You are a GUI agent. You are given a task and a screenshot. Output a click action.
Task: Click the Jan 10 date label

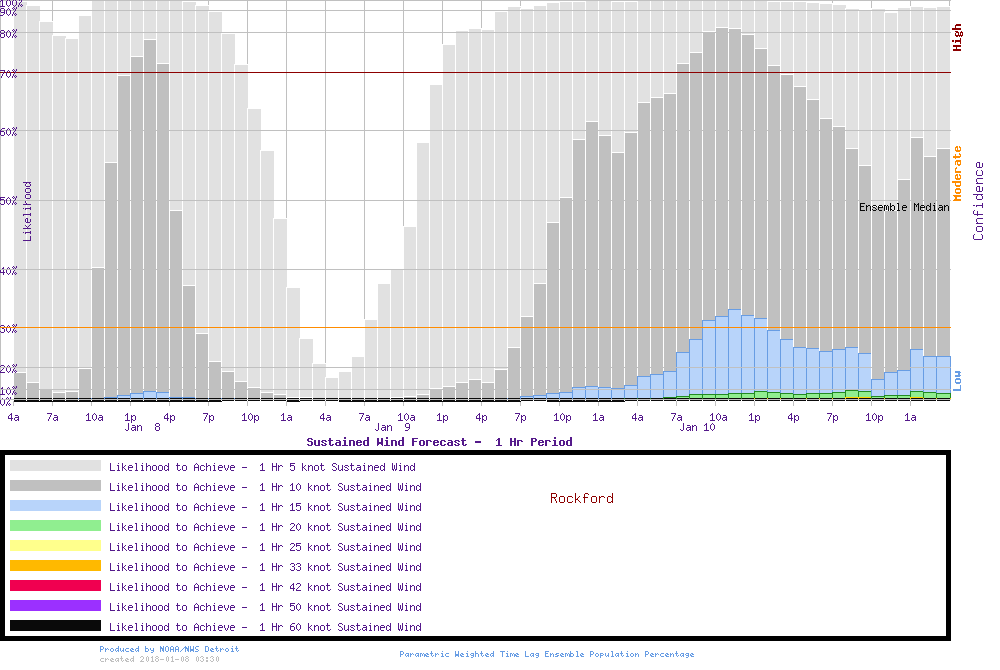[697, 428]
